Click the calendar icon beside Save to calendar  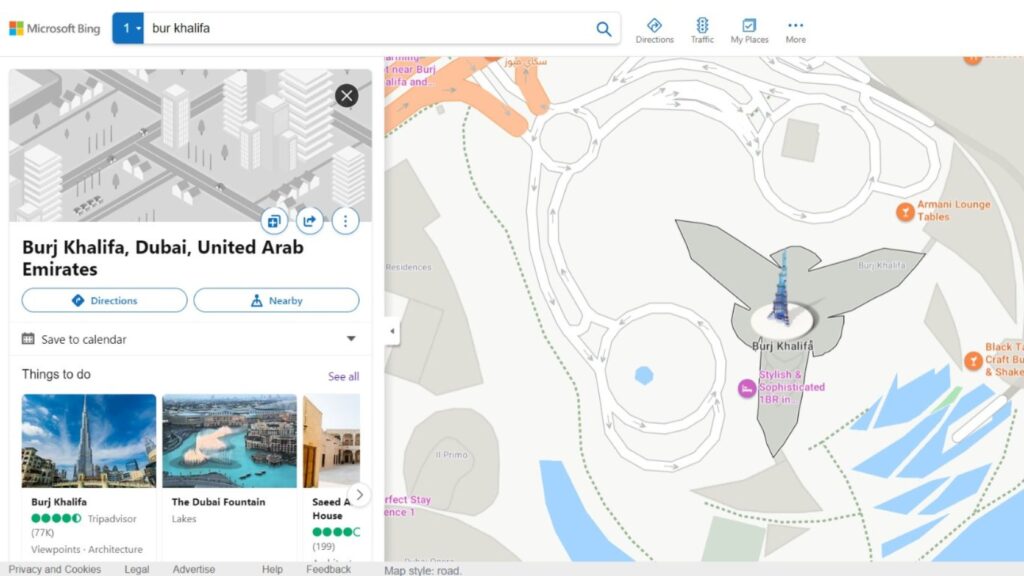click(x=28, y=338)
